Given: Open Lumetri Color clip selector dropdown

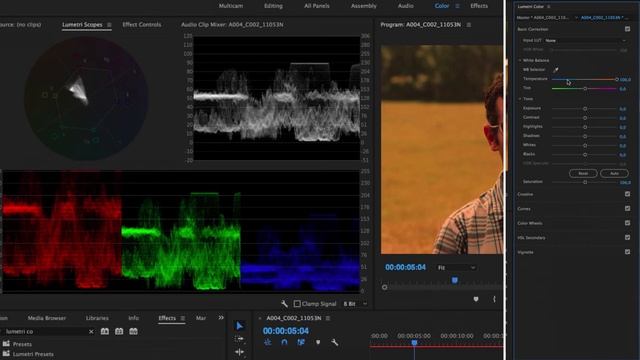Looking at the screenshot, I should 576,18.
